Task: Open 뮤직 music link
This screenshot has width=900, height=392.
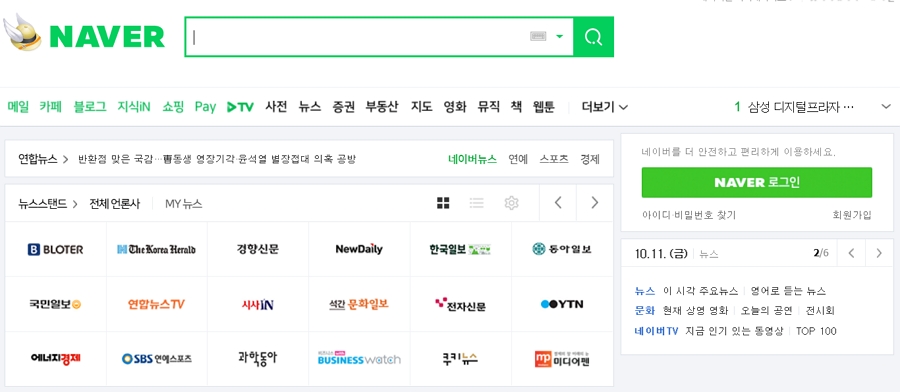Action: coord(489,107)
